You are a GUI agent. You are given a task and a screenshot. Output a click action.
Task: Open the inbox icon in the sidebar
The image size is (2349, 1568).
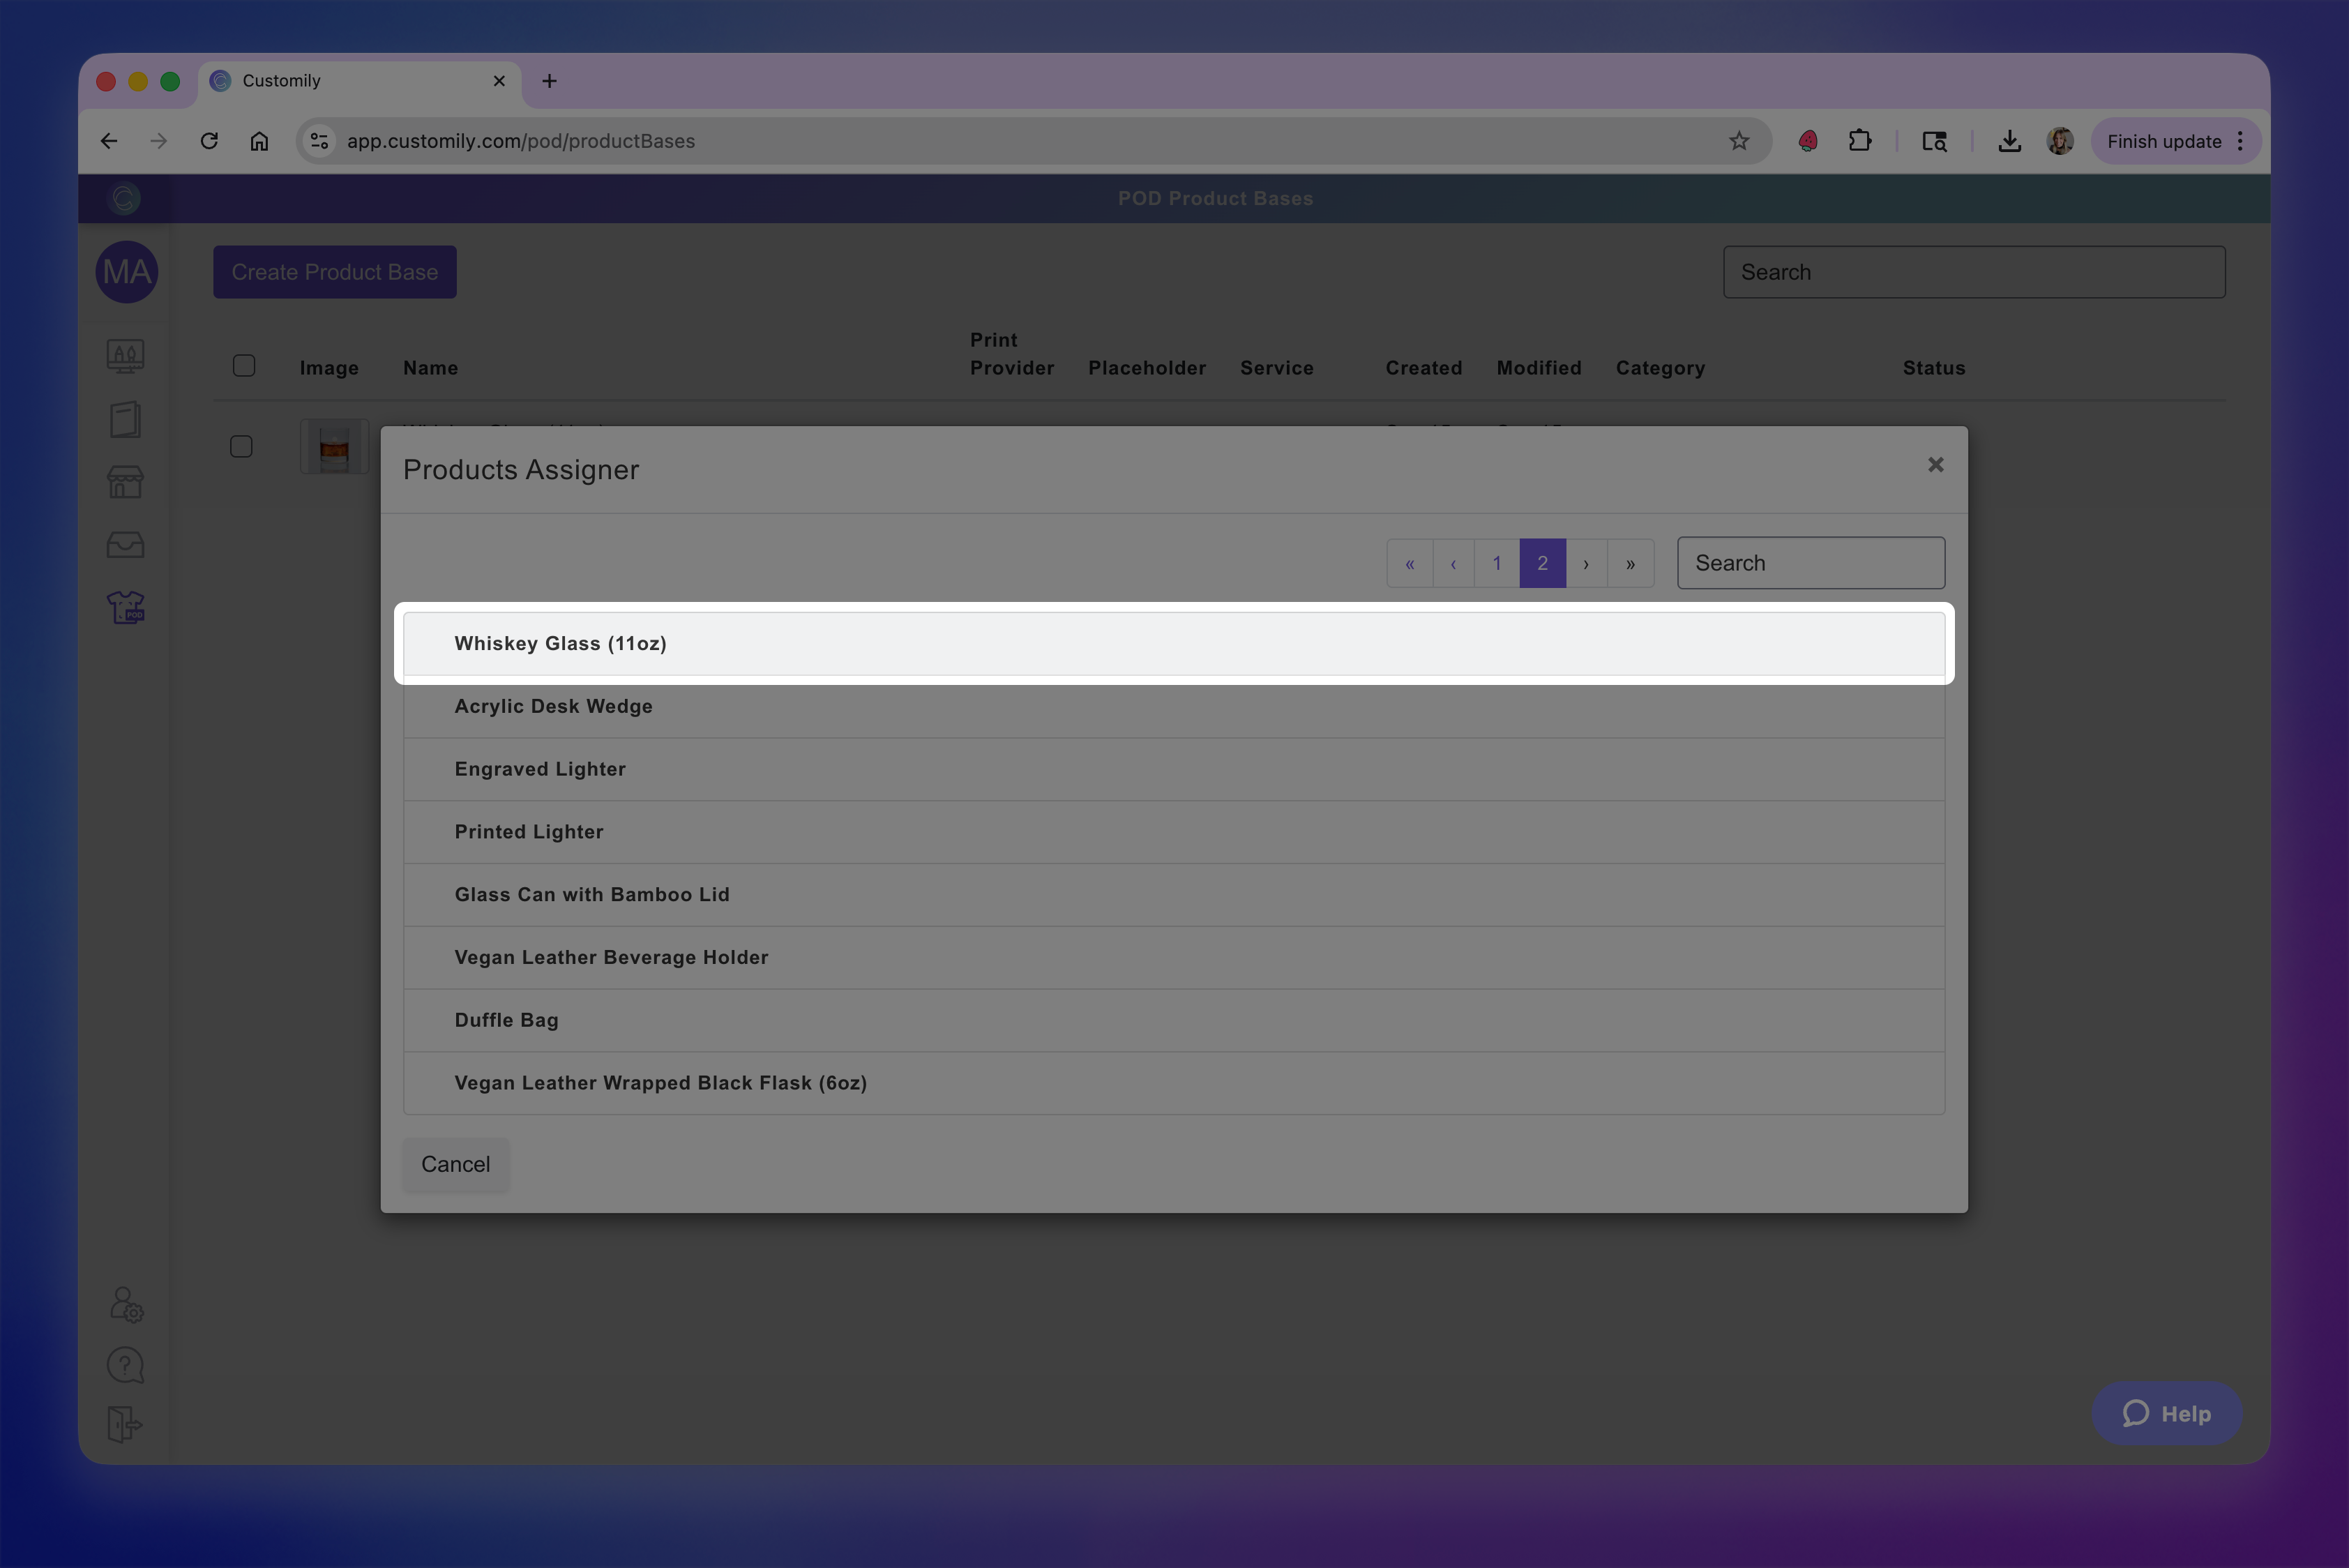(x=126, y=545)
